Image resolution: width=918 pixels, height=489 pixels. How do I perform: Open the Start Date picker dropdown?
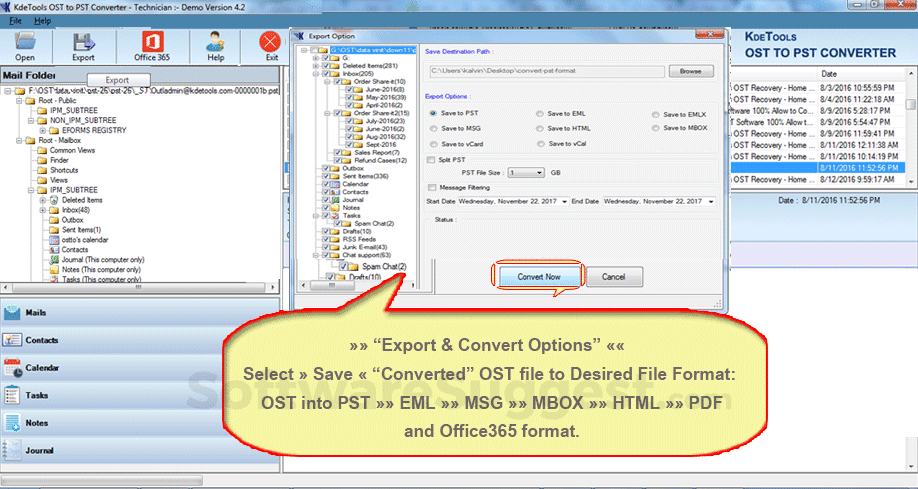coord(564,201)
